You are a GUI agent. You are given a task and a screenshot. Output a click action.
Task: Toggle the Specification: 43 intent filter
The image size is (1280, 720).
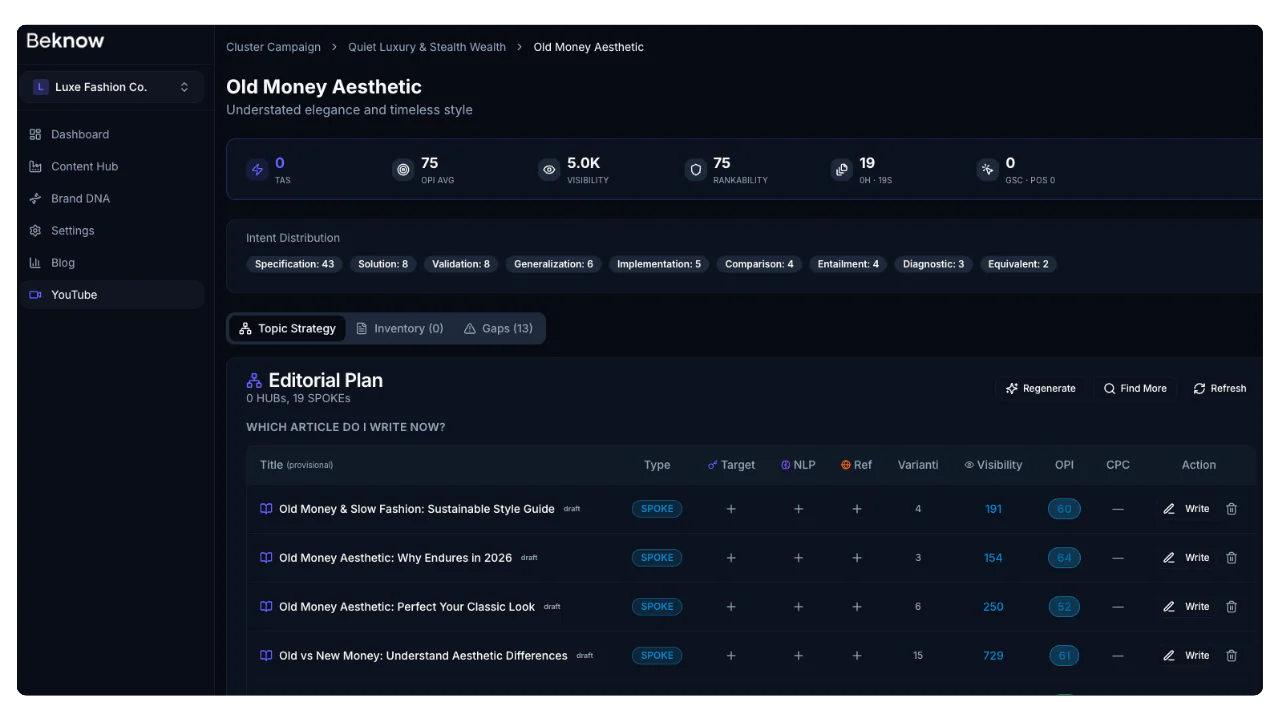tap(294, 263)
